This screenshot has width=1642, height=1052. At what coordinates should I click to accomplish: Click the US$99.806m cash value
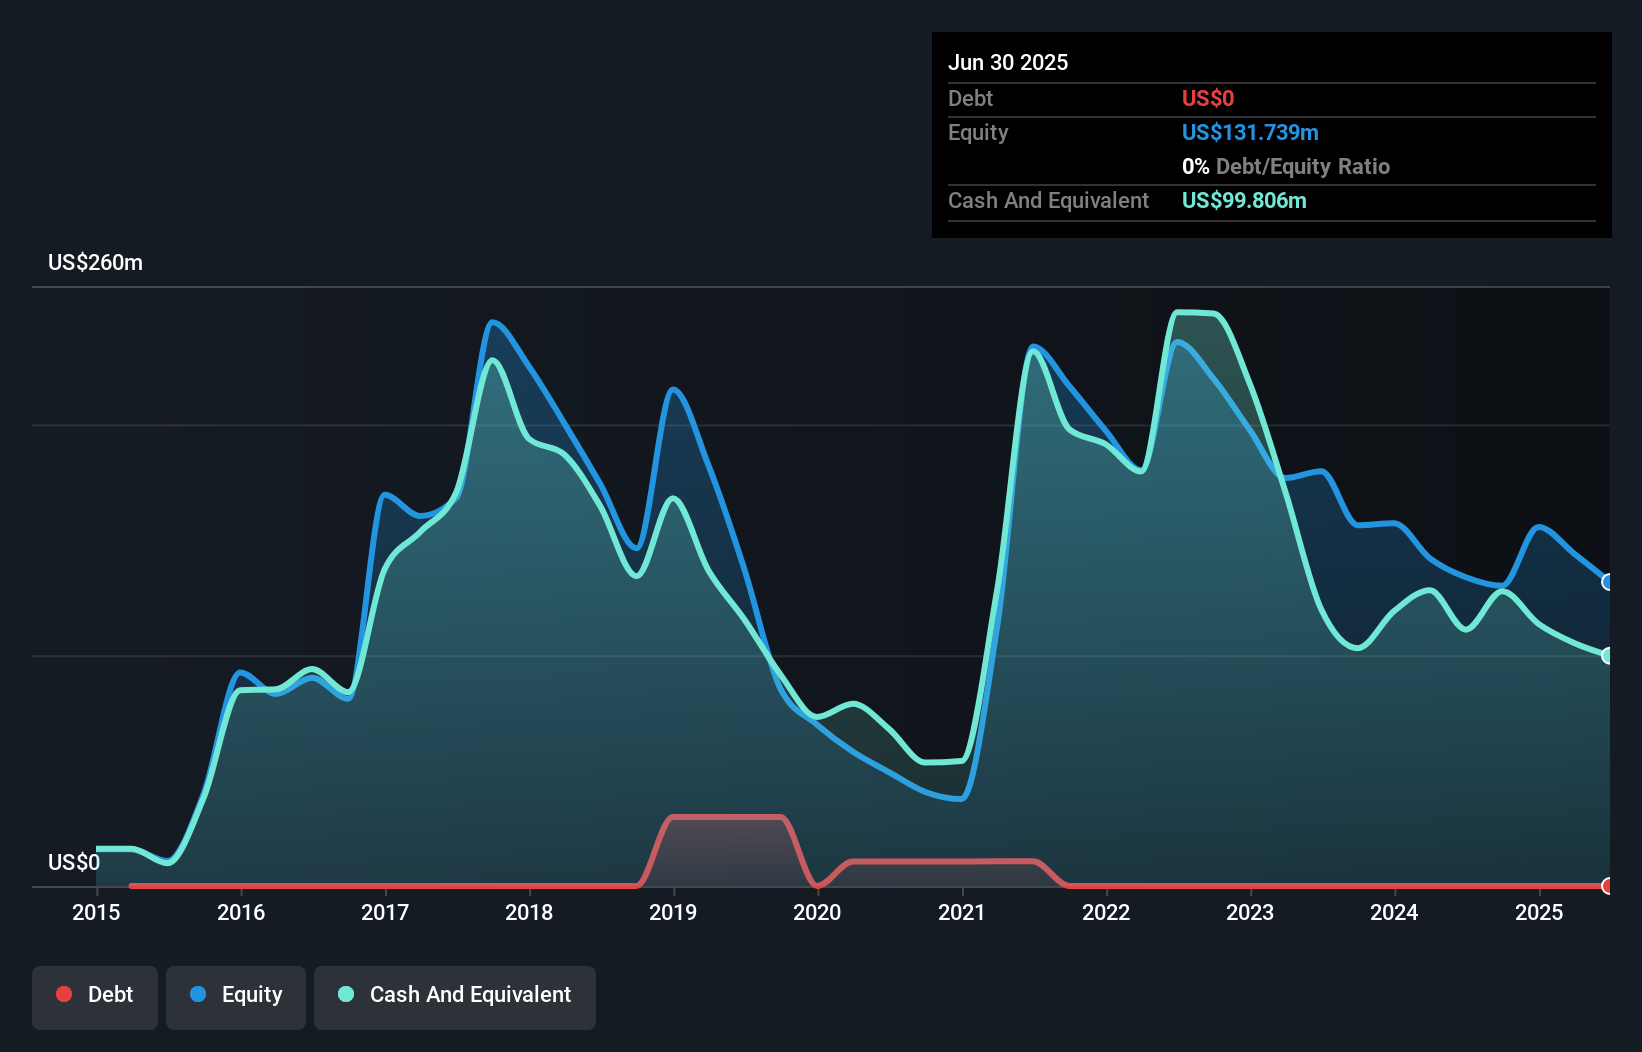(1244, 200)
